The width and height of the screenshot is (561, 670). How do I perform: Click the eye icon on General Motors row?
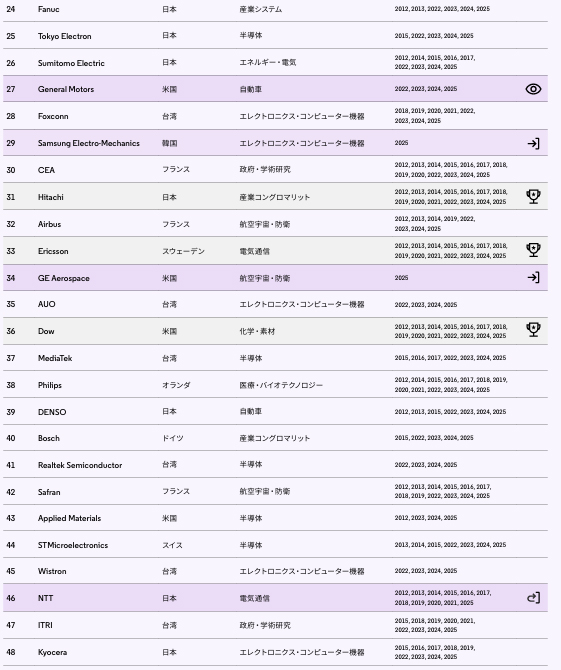[533, 89]
